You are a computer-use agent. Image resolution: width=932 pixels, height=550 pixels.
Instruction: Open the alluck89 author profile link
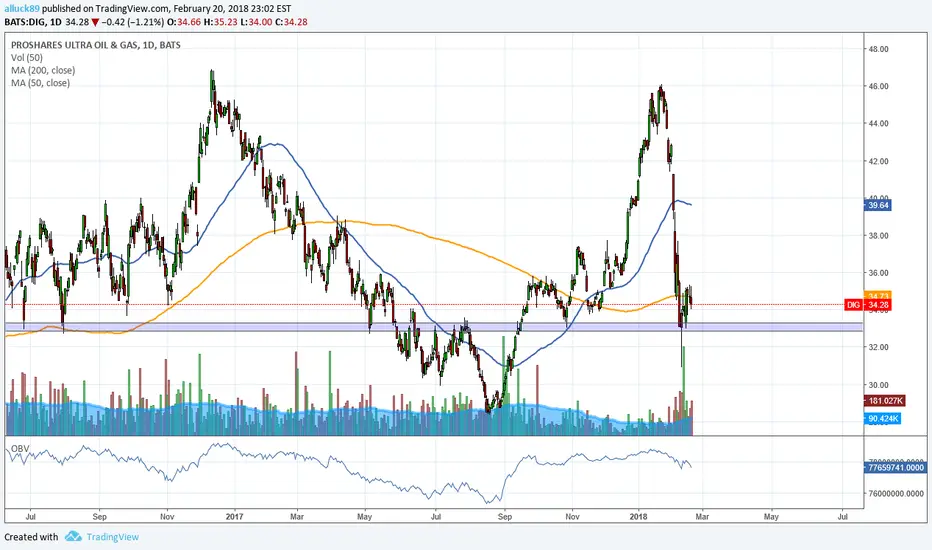[x=23, y=9]
